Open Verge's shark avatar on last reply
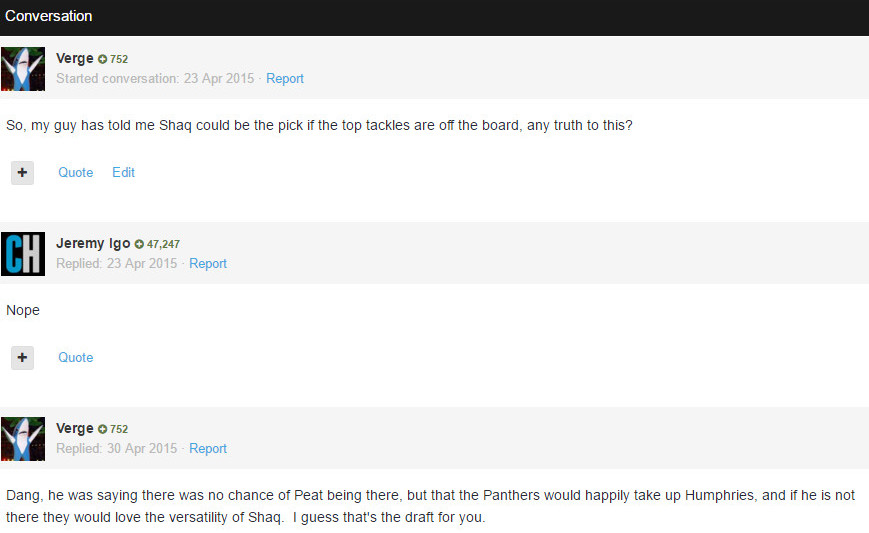 point(23,439)
